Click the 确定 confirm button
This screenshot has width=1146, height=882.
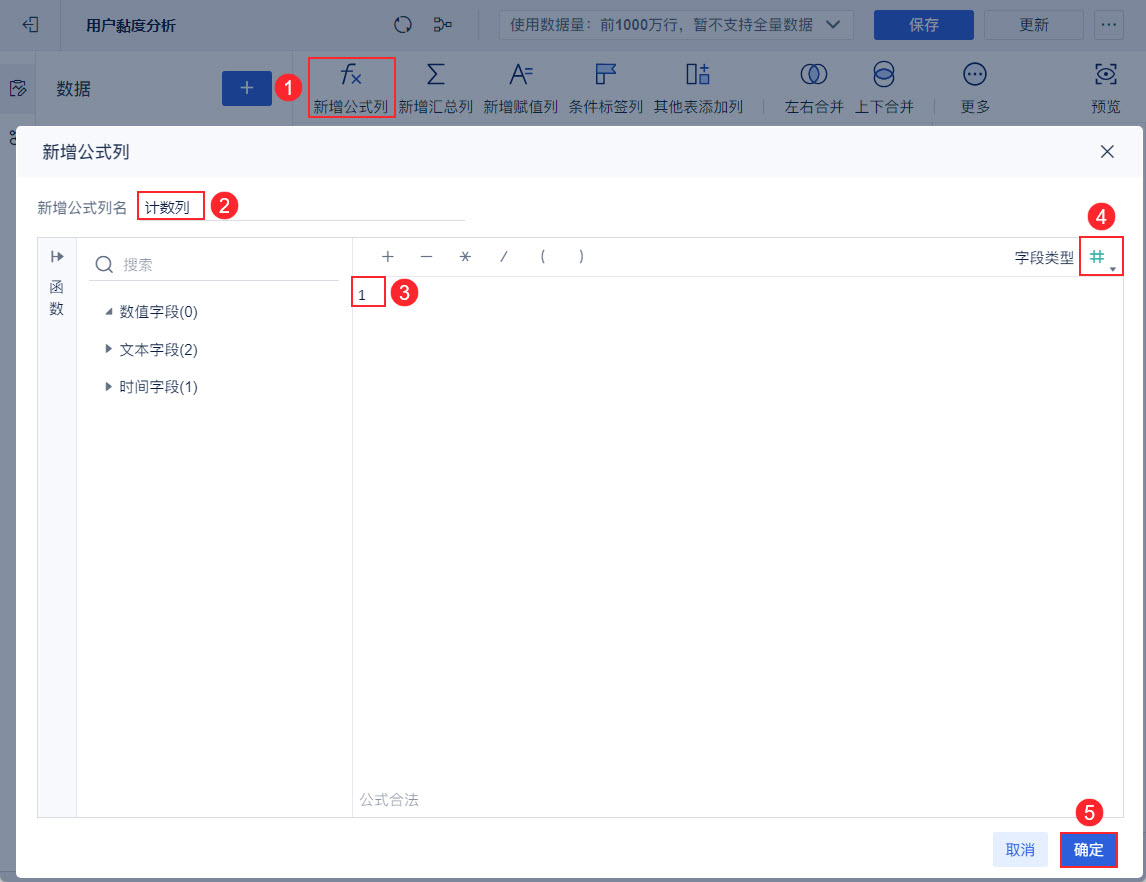pyautogui.click(x=1088, y=849)
